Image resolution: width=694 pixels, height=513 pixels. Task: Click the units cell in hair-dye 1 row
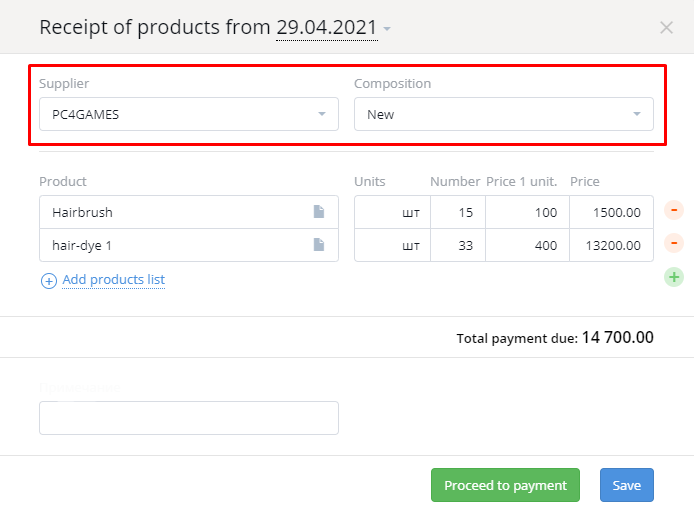pos(392,245)
